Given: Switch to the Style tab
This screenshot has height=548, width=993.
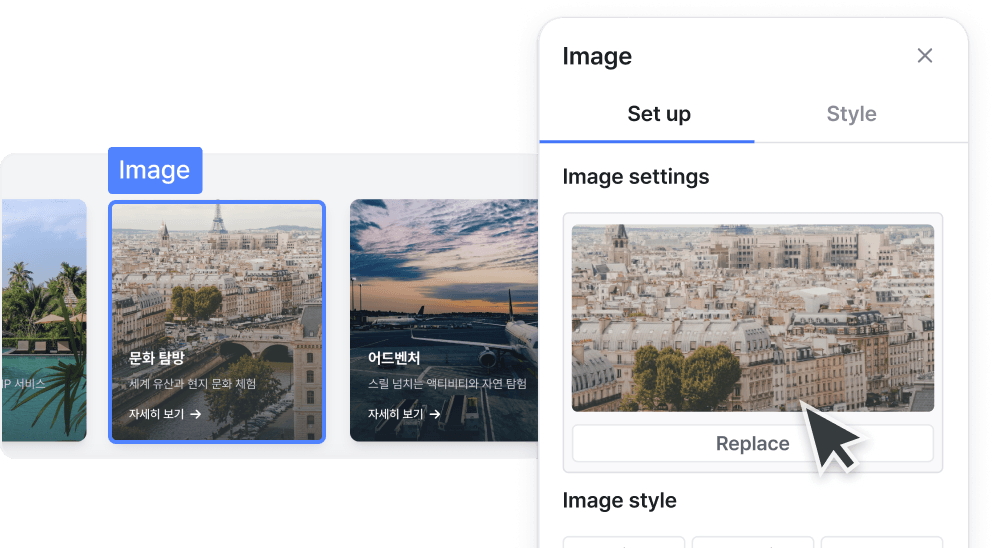Looking at the screenshot, I should point(851,114).
